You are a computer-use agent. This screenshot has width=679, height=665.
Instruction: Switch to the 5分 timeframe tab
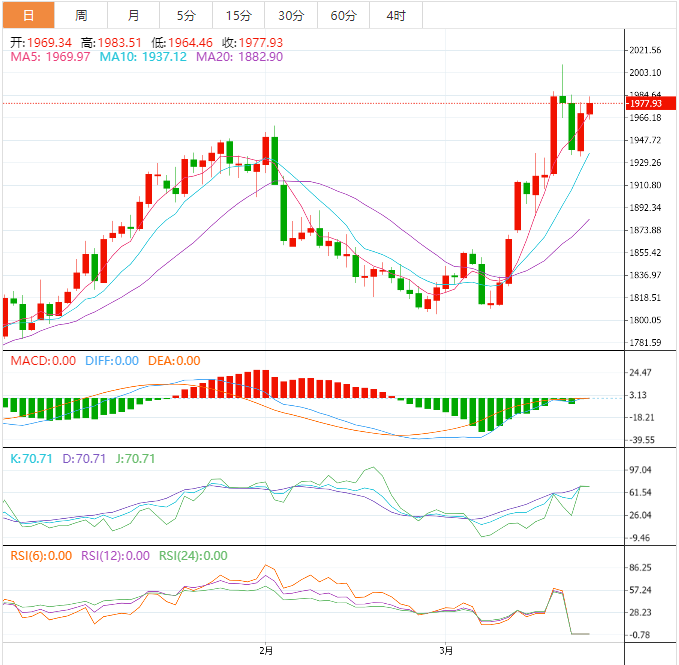(x=186, y=15)
